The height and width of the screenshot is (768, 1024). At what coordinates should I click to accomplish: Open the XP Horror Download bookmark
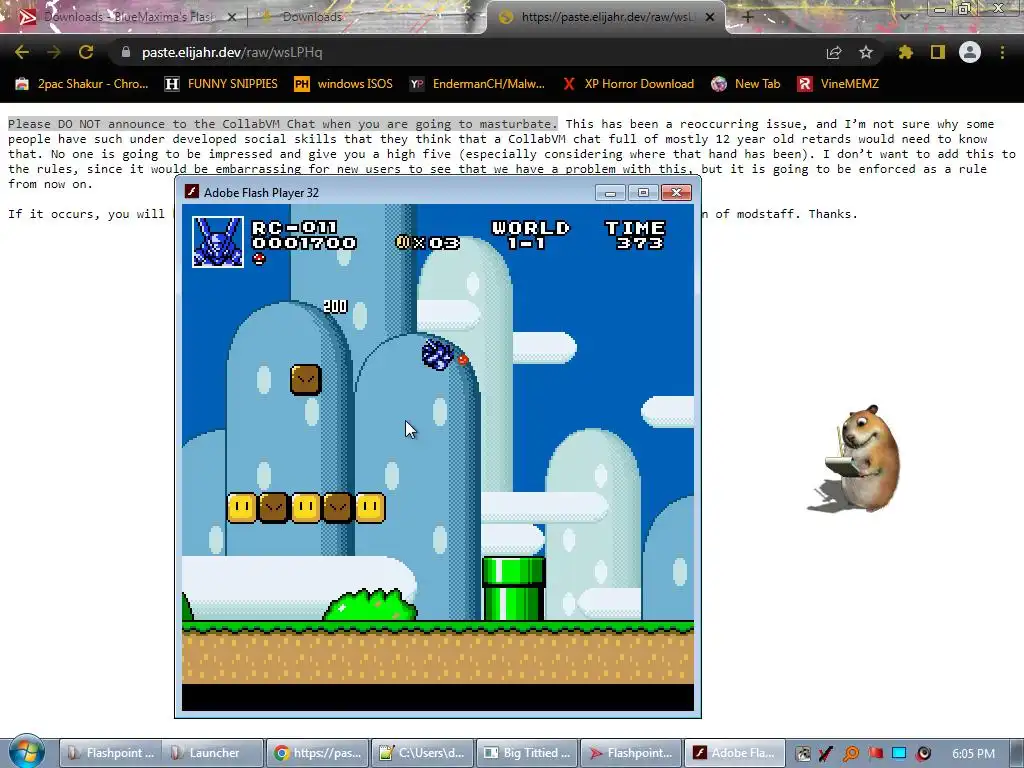(x=628, y=84)
